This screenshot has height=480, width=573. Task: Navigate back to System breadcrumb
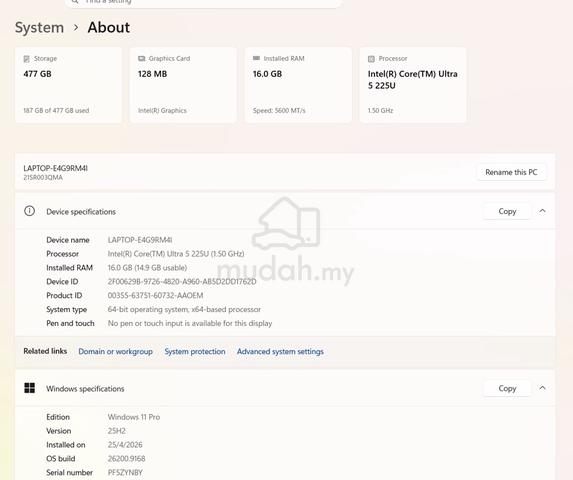click(x=39, y=28)
